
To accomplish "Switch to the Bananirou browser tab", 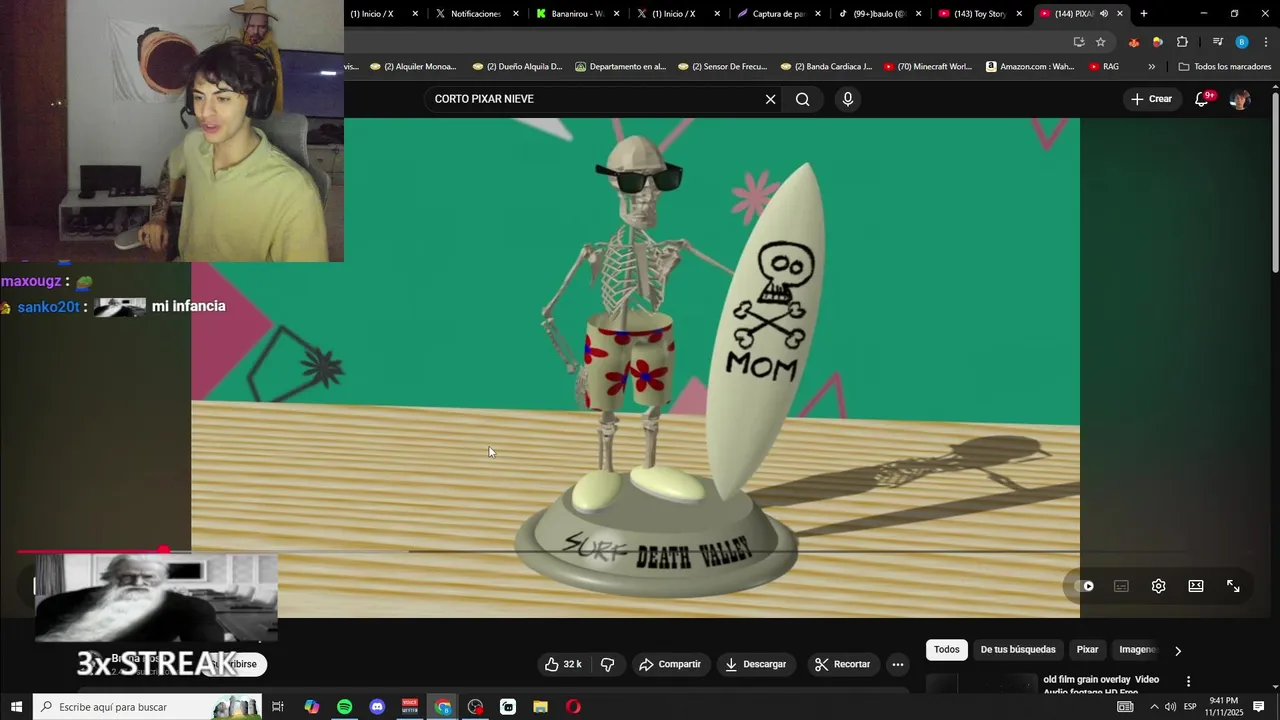I will pyautogui.click(x=575, y=14).
